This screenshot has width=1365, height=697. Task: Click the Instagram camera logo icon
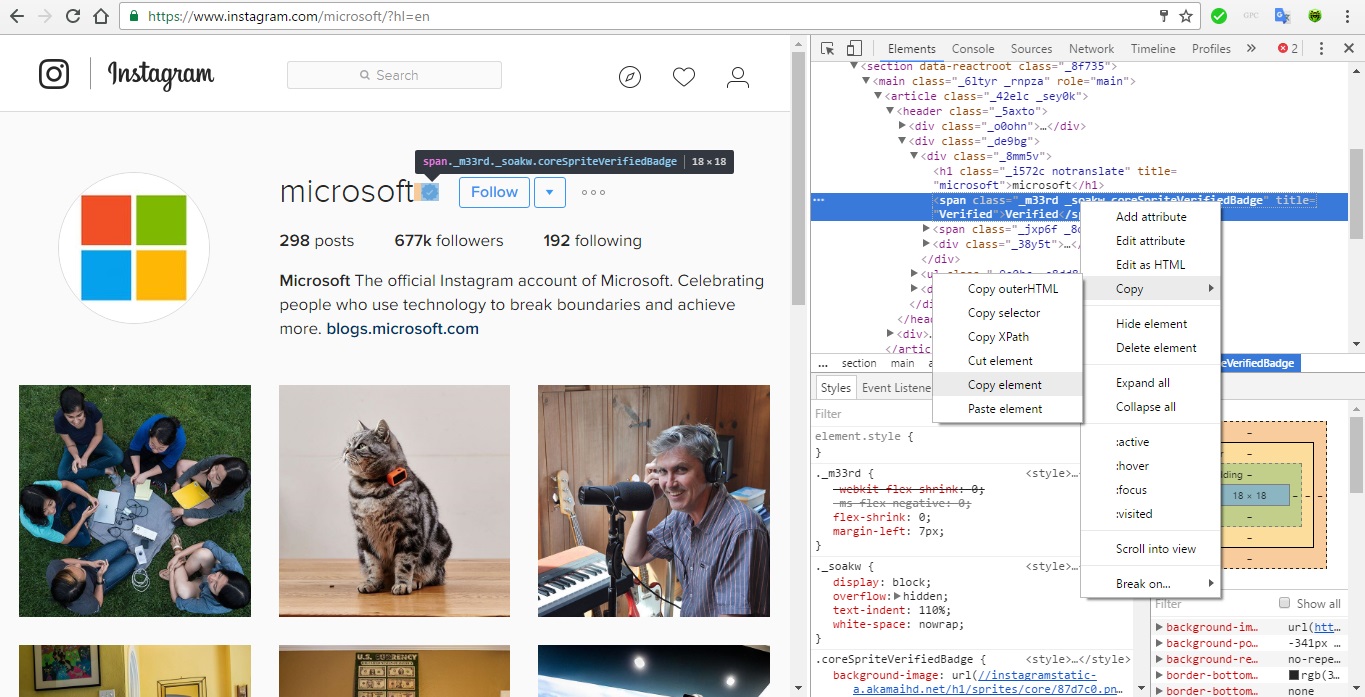54,75
